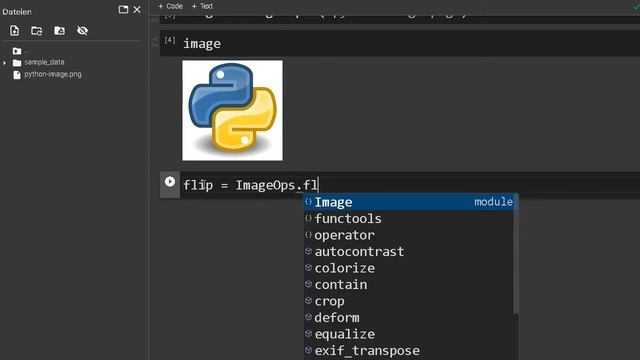640x360 pixels.
Task: Add a new Code cell
Action: coord(170,6)
